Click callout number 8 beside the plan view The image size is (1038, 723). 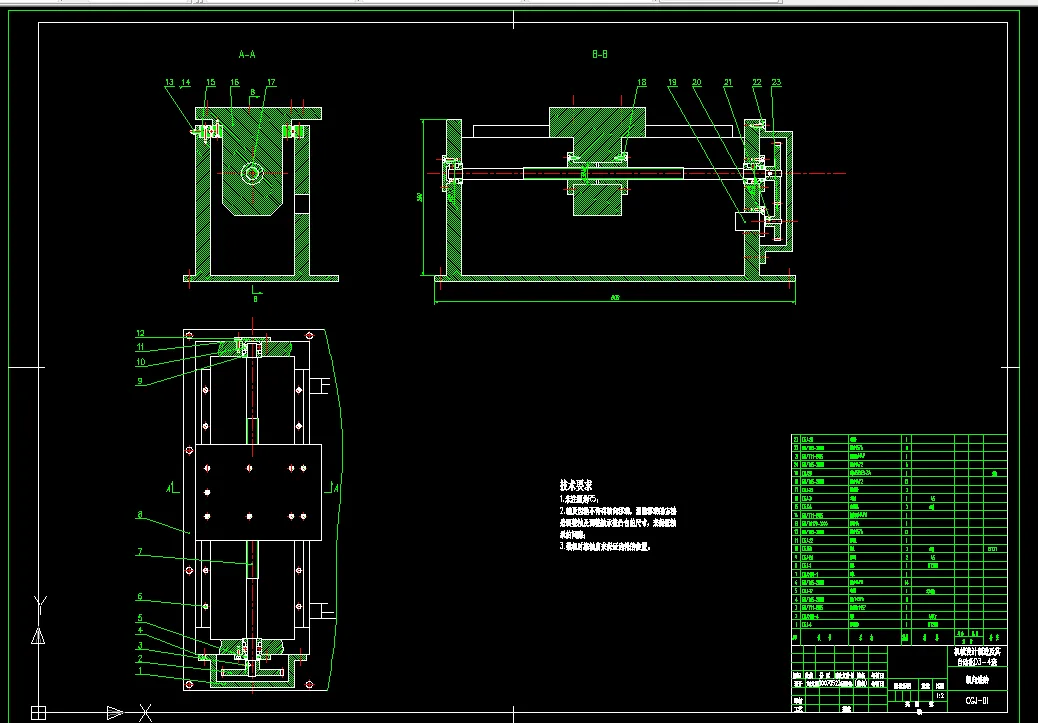pos(140,514)
